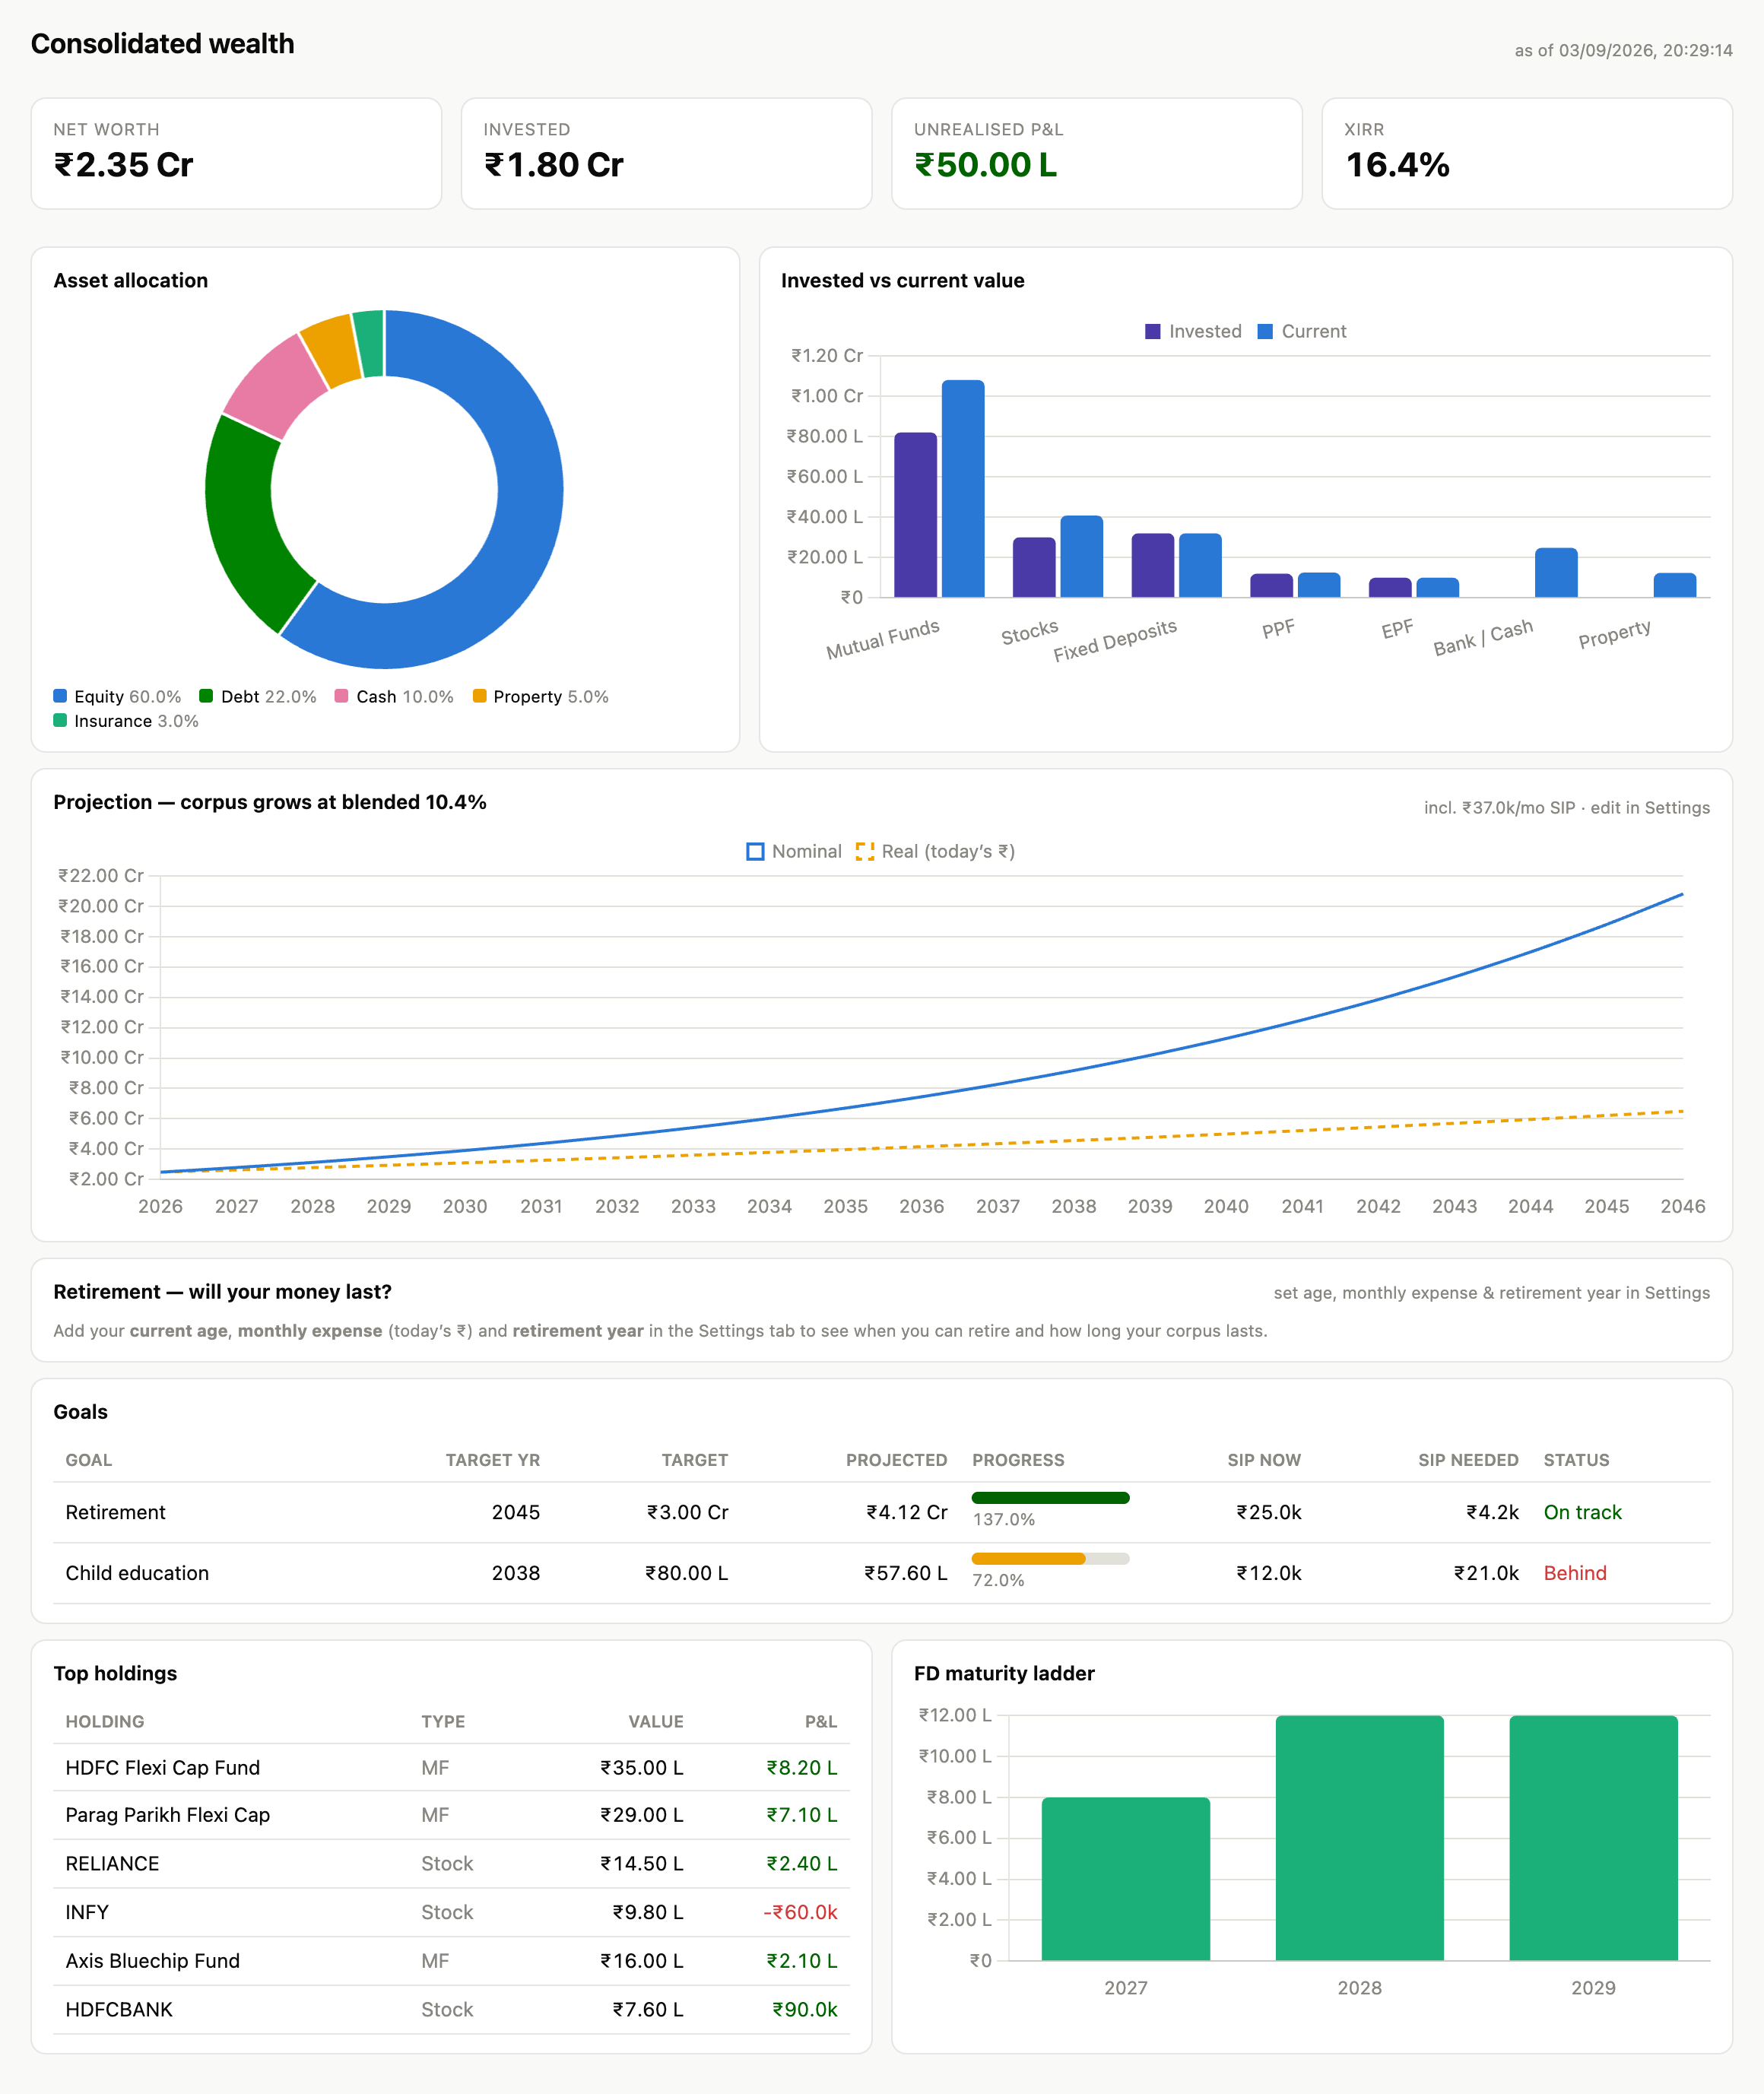Click the Insurance 3.0% legend entry

(126, 721)
